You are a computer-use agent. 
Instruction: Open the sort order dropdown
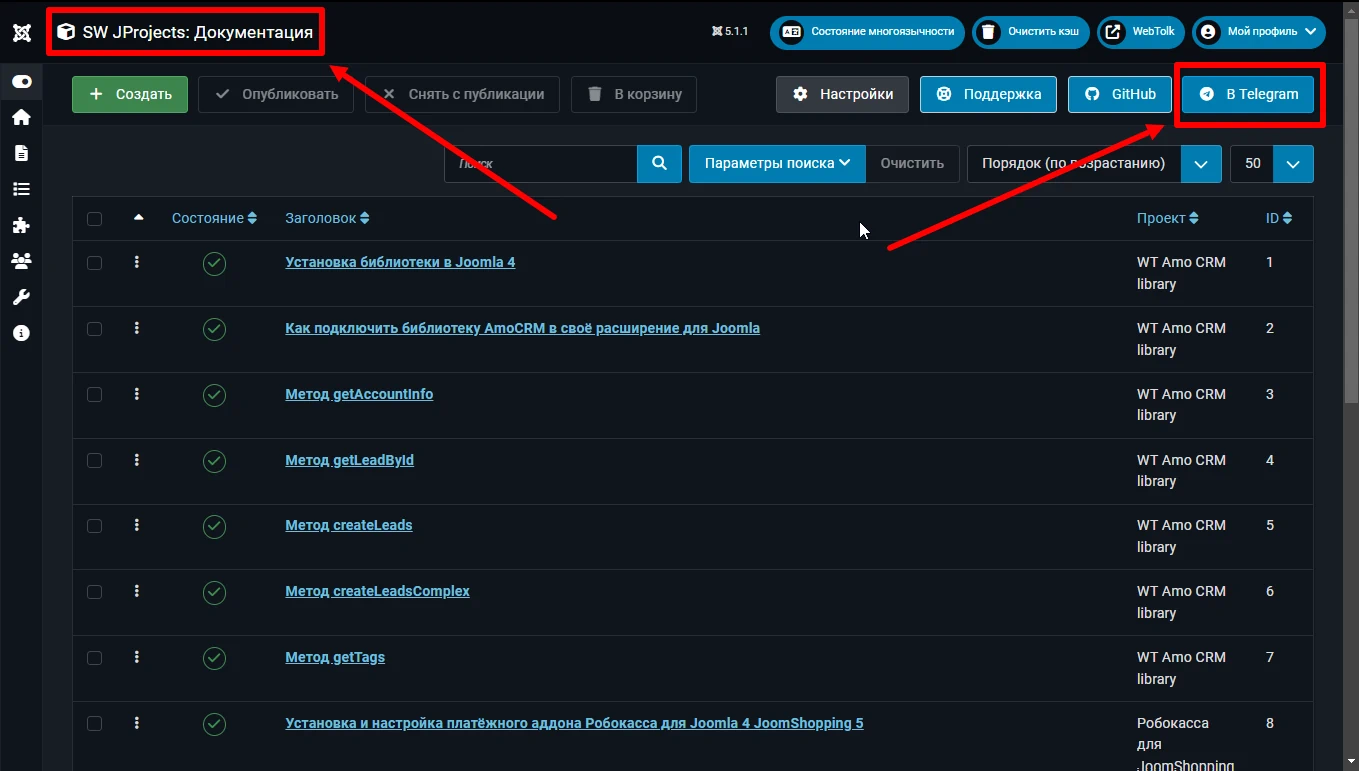[1094, 164]
